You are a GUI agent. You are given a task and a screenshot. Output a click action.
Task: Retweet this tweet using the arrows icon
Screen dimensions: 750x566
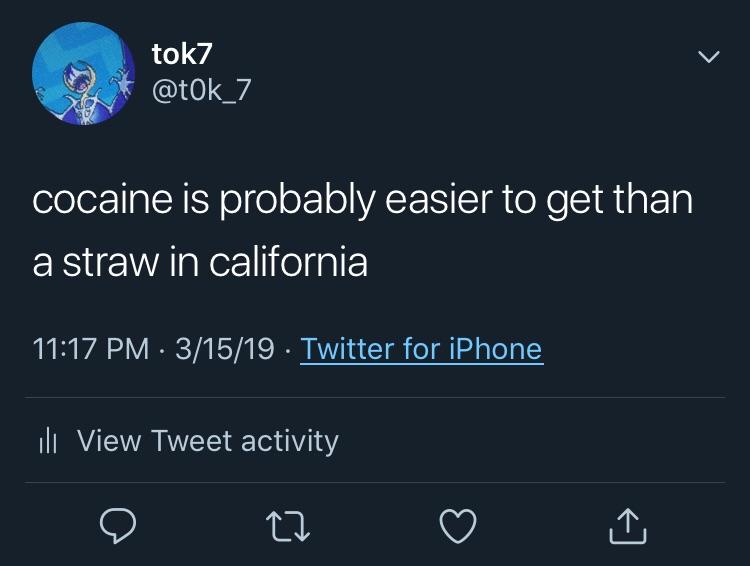click(289, 524)
